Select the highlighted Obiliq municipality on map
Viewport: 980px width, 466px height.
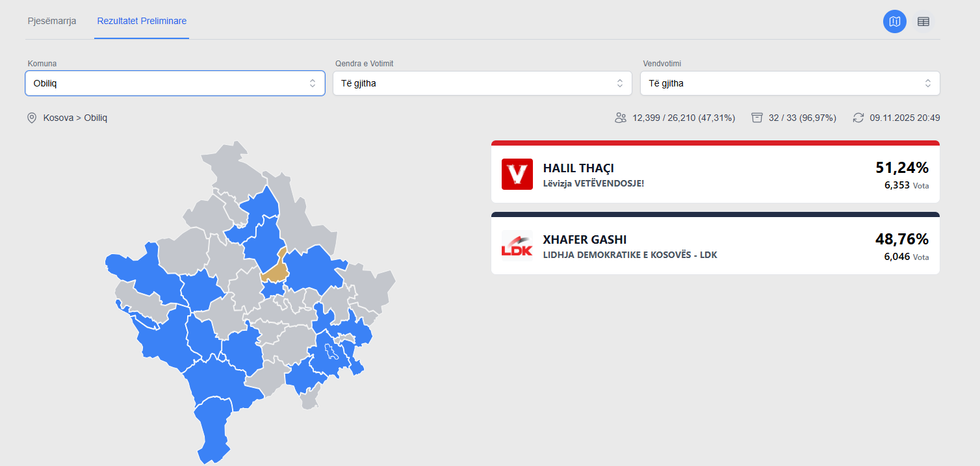coord(275,270)
